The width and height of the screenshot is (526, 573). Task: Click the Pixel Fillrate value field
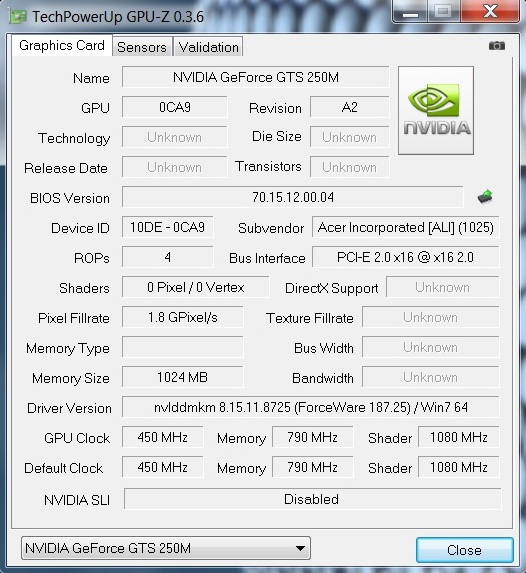182,317
